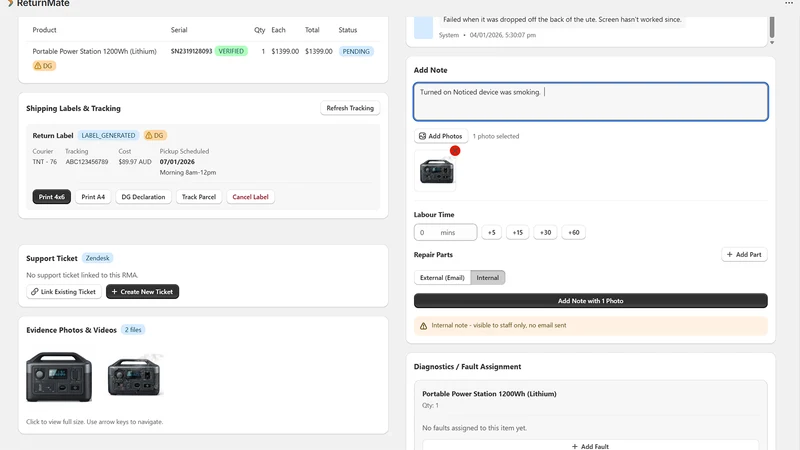Remove the selected photo via red badge
The height and width of the screenshot is (450, 800).
[455, 151]
